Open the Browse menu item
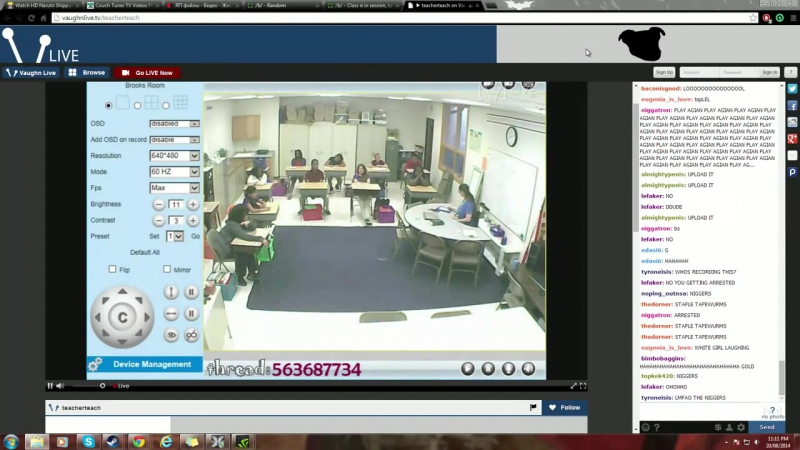The height and width of the screenshot is (450, 800). pos(87,72)
